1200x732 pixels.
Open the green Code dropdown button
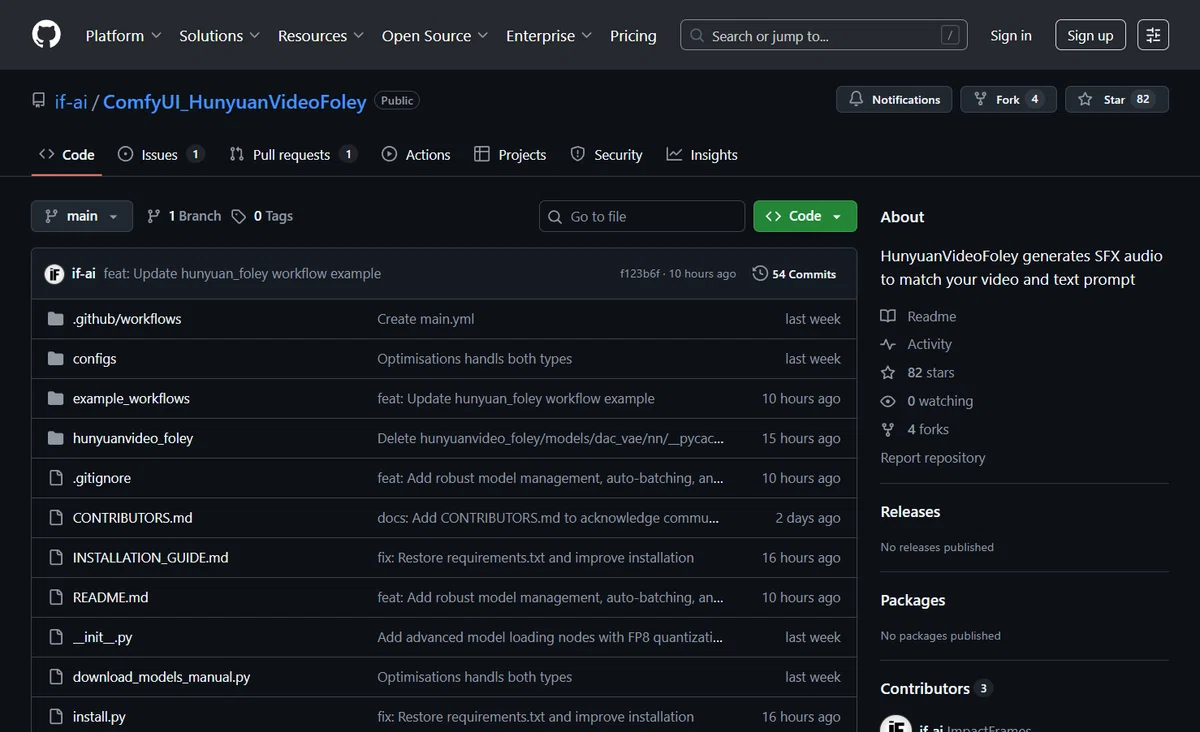click(x=805, y=216)
